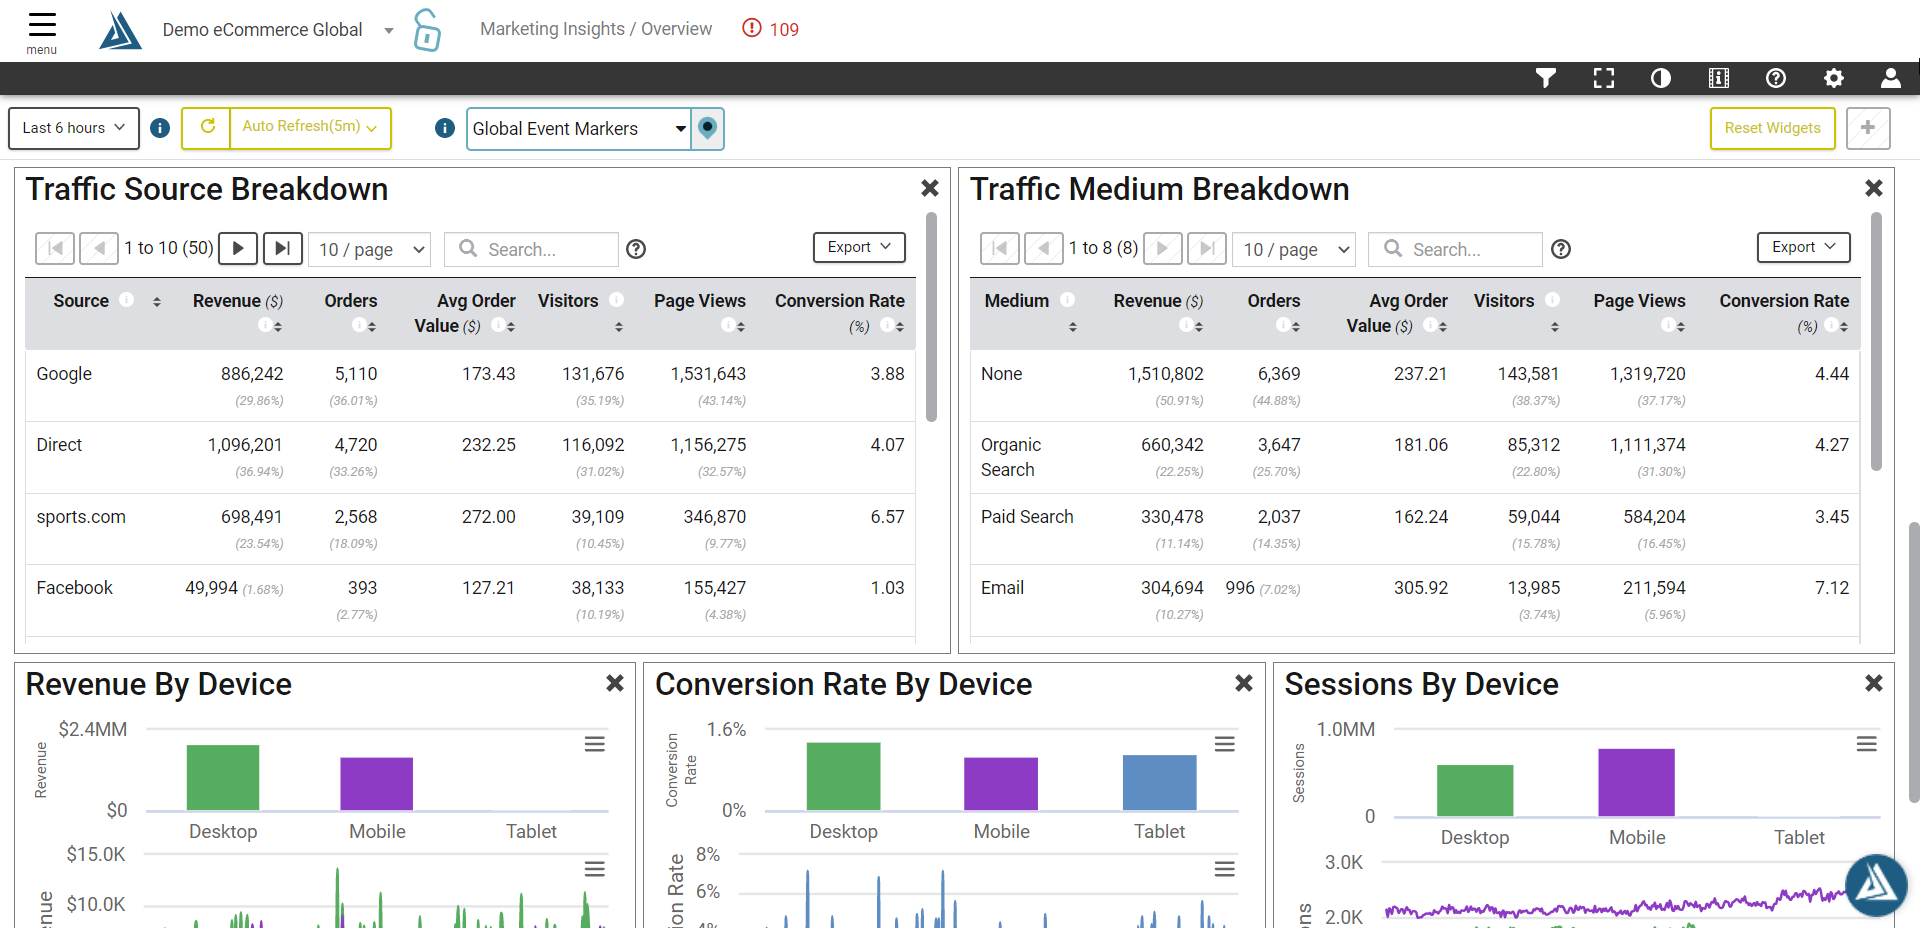Jump to last page in Traffic Source Breakdown
Viewport: 1920px width, 928px height.
(283, 248)
